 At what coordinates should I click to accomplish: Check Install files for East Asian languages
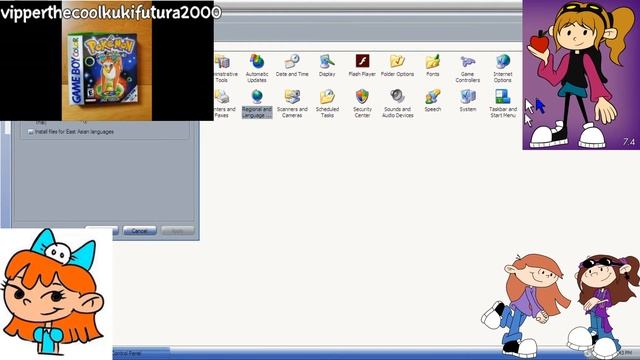[x=31, y=132]
